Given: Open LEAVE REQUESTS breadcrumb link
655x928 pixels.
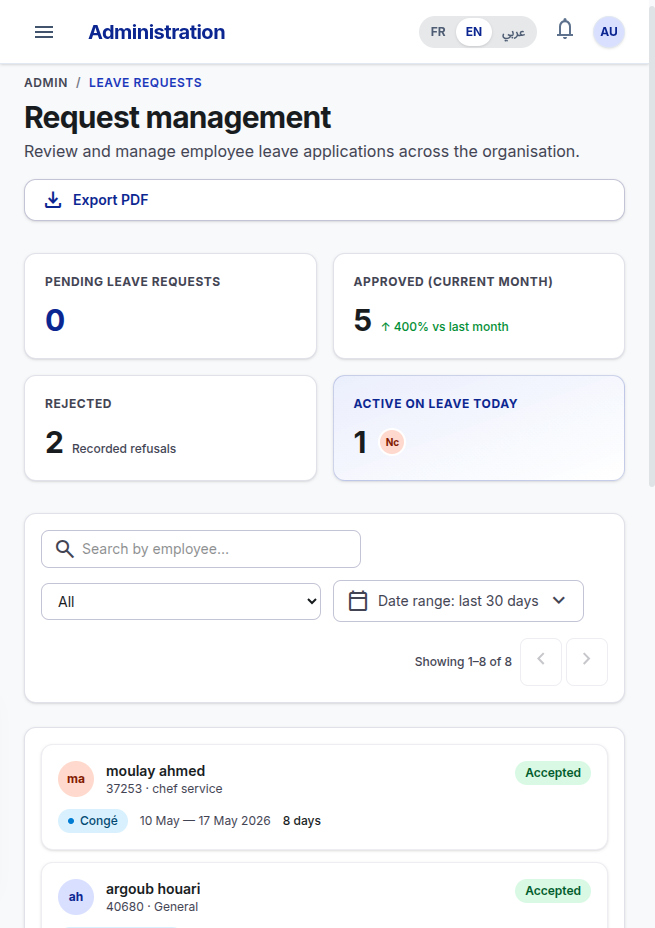Looking at the screenshot, I should coord(145,83).
